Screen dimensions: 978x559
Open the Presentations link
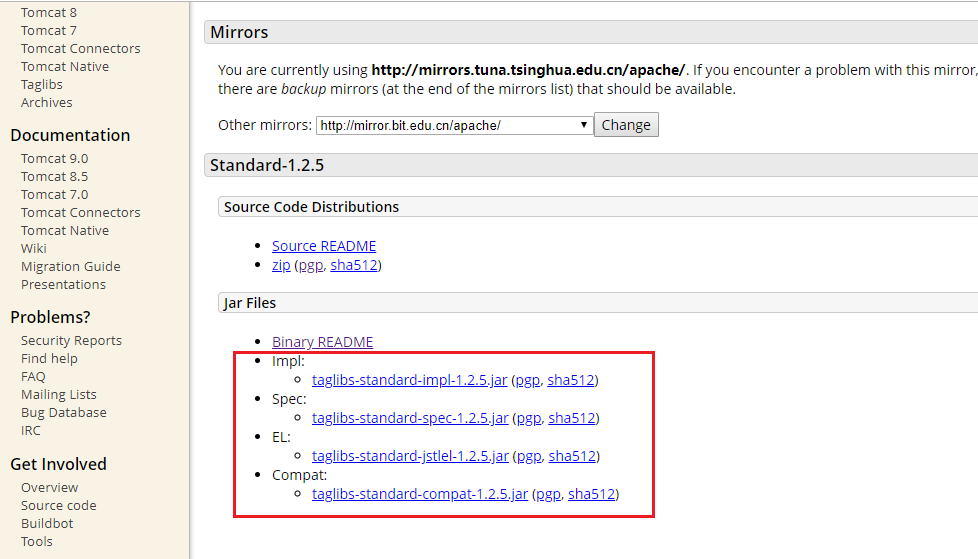[64, 284]
